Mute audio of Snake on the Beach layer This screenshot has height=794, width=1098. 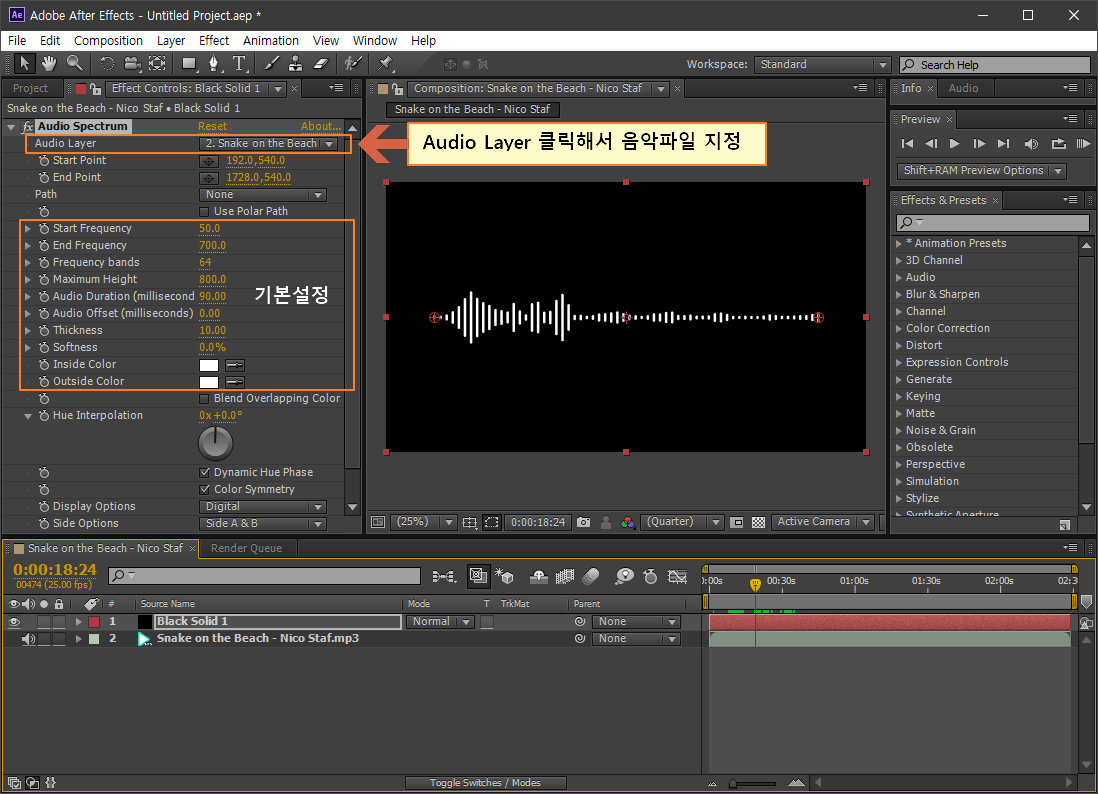(28, 639)
